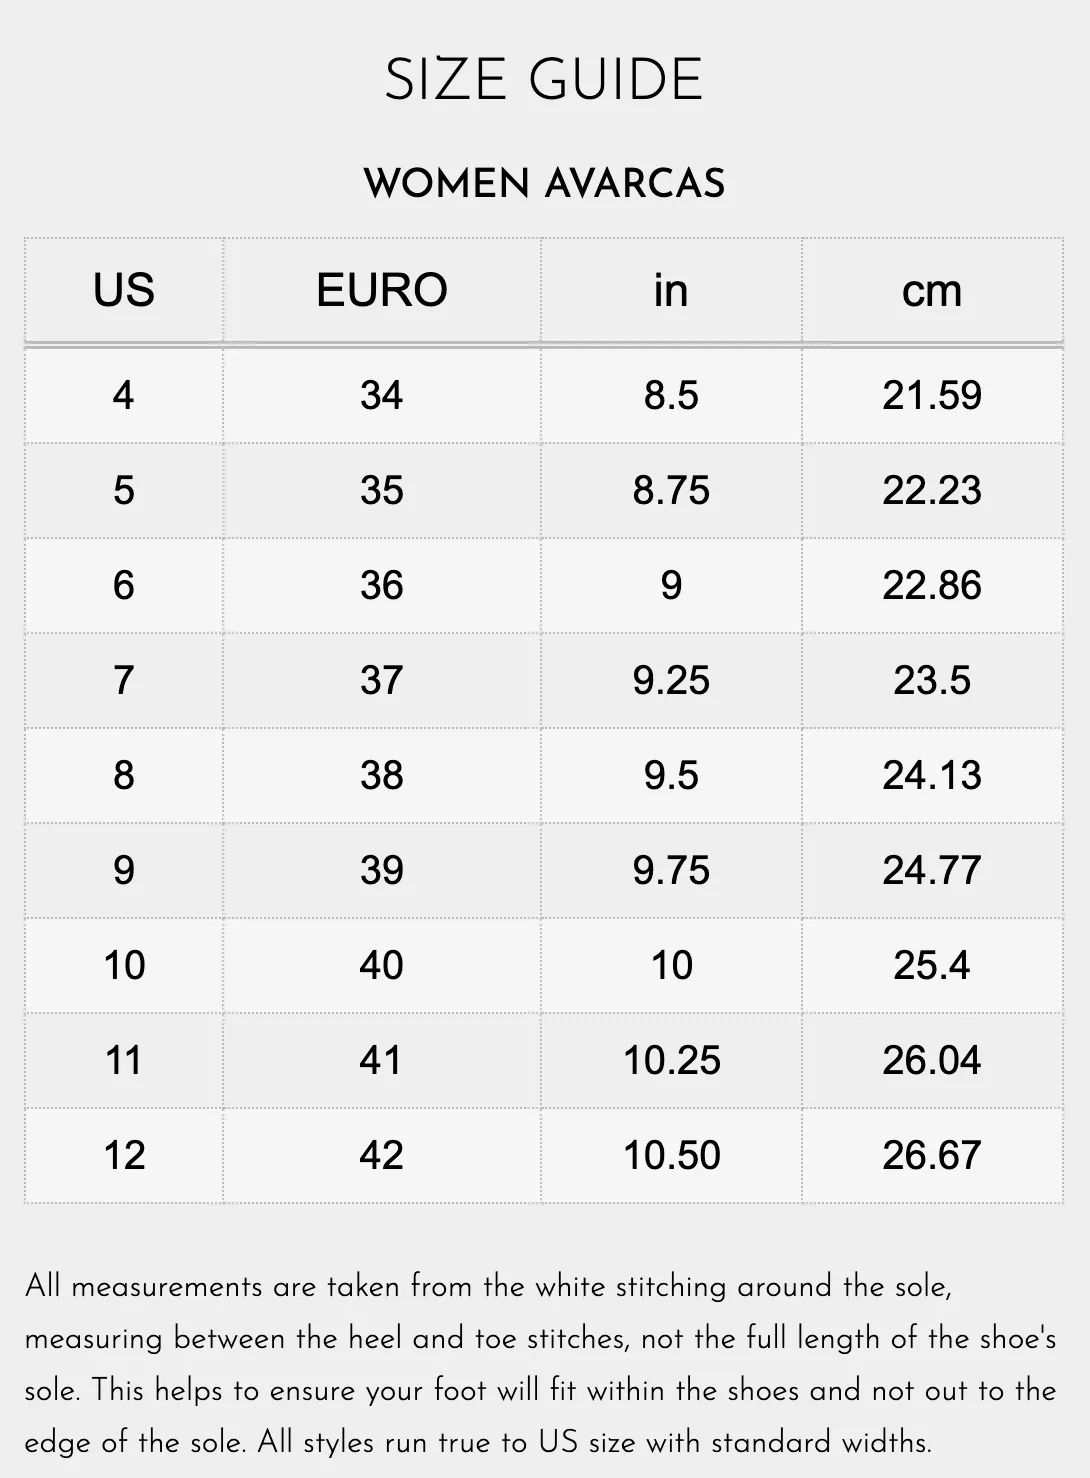Click the EURO column header

(382, 291)
